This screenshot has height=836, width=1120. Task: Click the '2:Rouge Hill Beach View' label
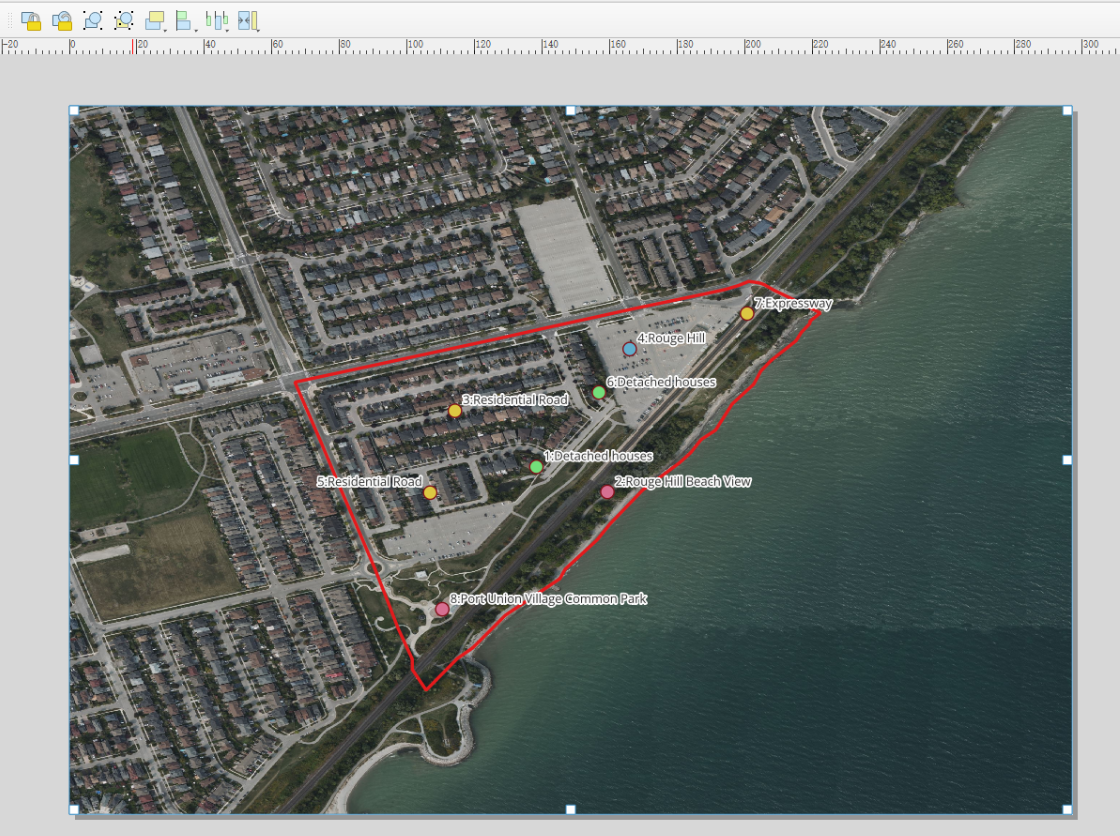point(682,482)
